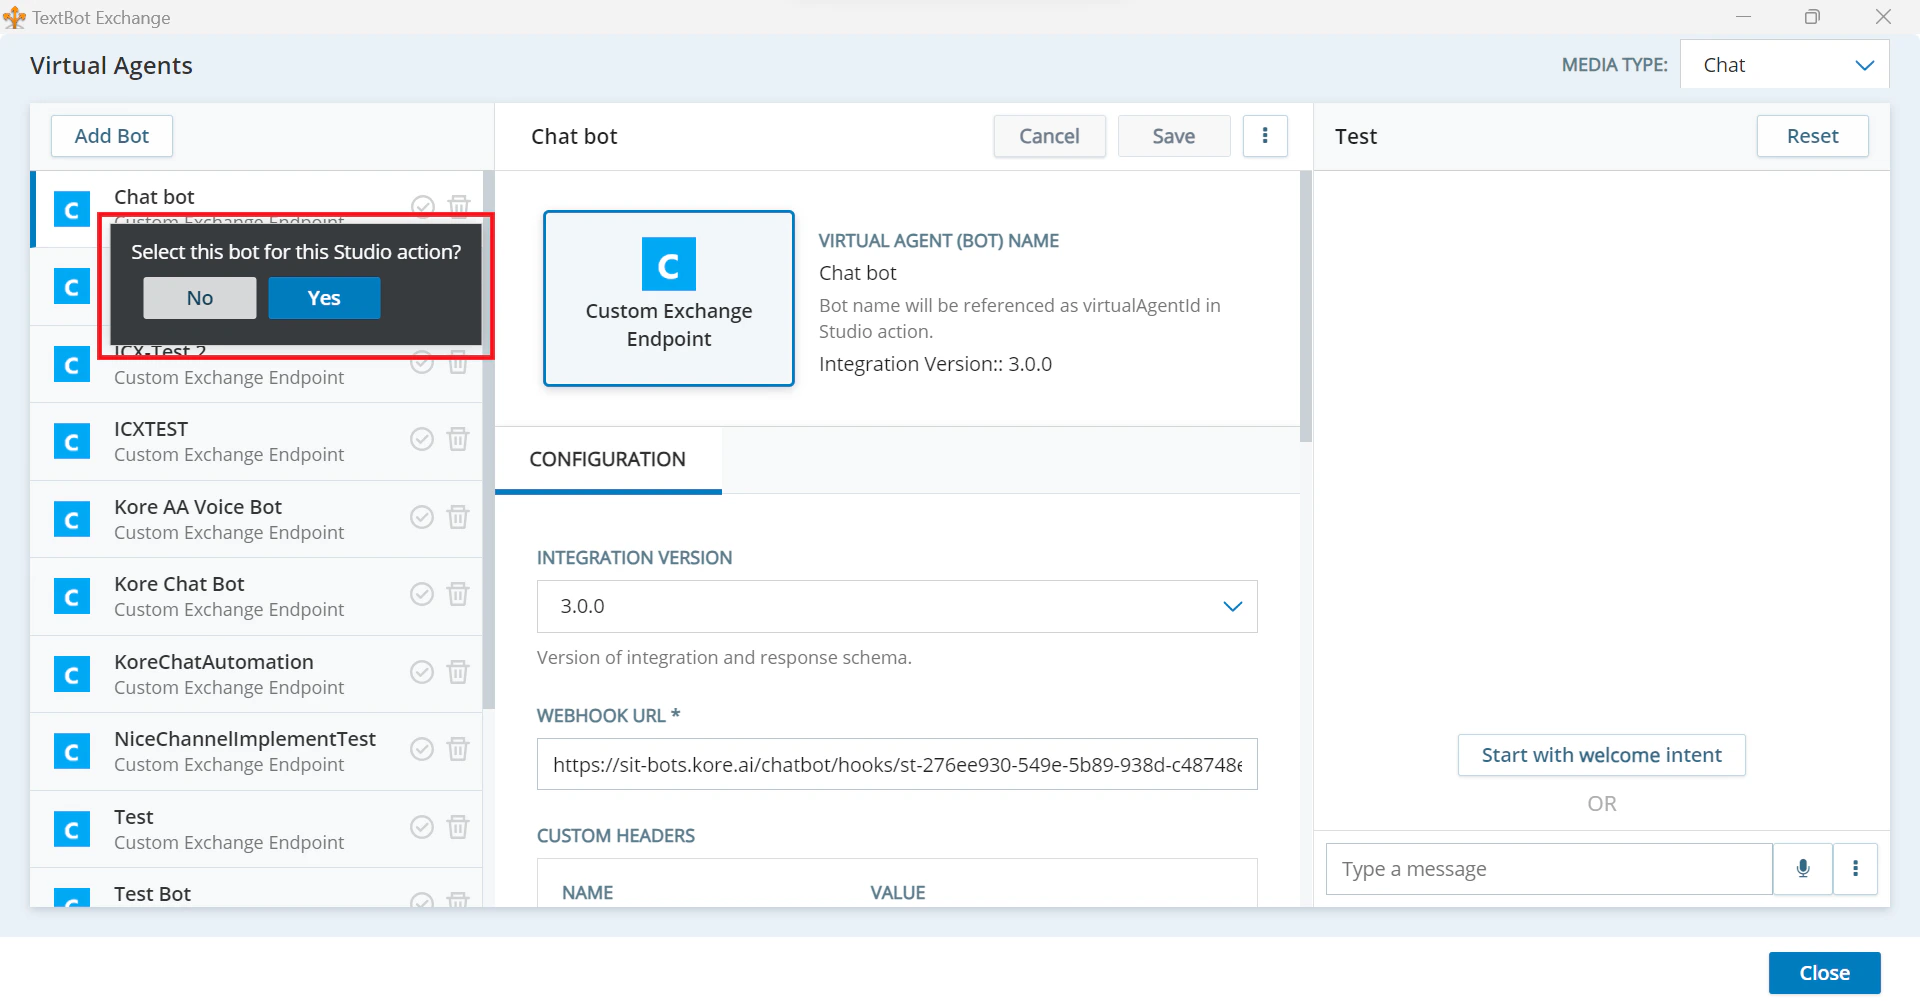Click Kore Chat Bot's blue C avatar
1920x1008 pixels.
pos(71,595)
